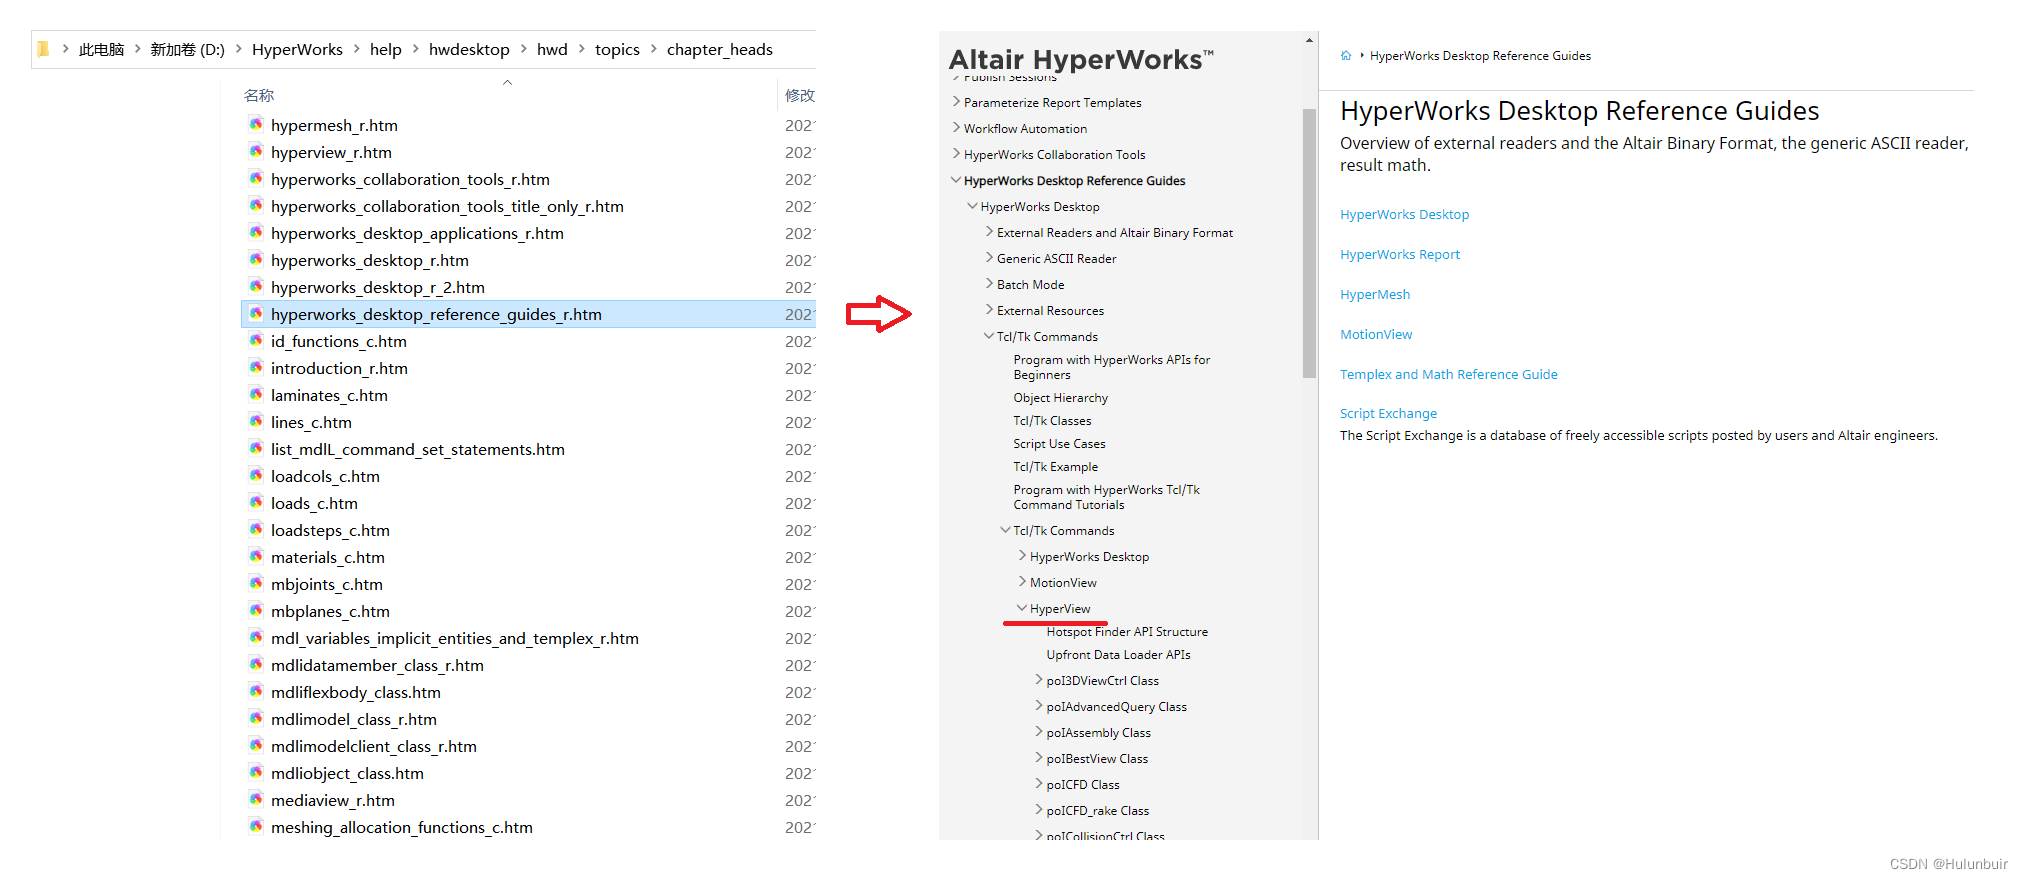
Task: Click the file icon beside introduction_r.htm
Action: coord(256,368)
